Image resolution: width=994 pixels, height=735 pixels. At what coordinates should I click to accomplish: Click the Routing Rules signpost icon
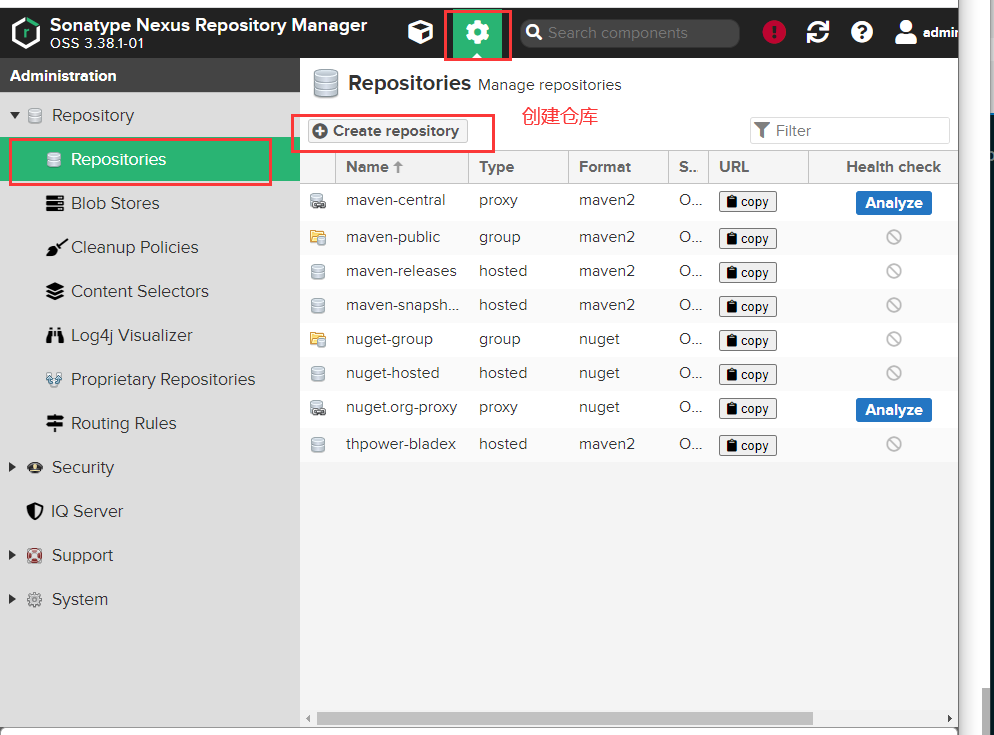pos(55,423)
